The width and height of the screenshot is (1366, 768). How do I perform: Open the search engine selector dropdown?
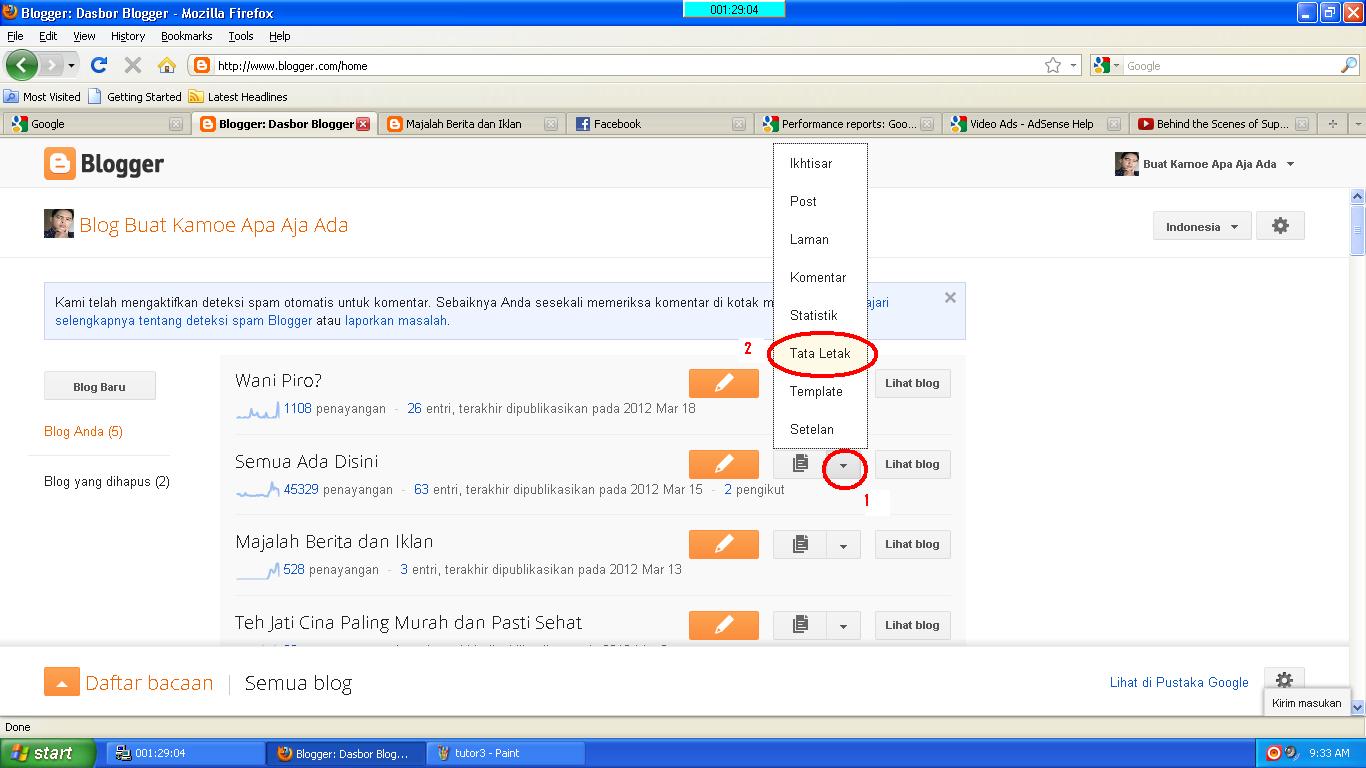point(1104,65)
